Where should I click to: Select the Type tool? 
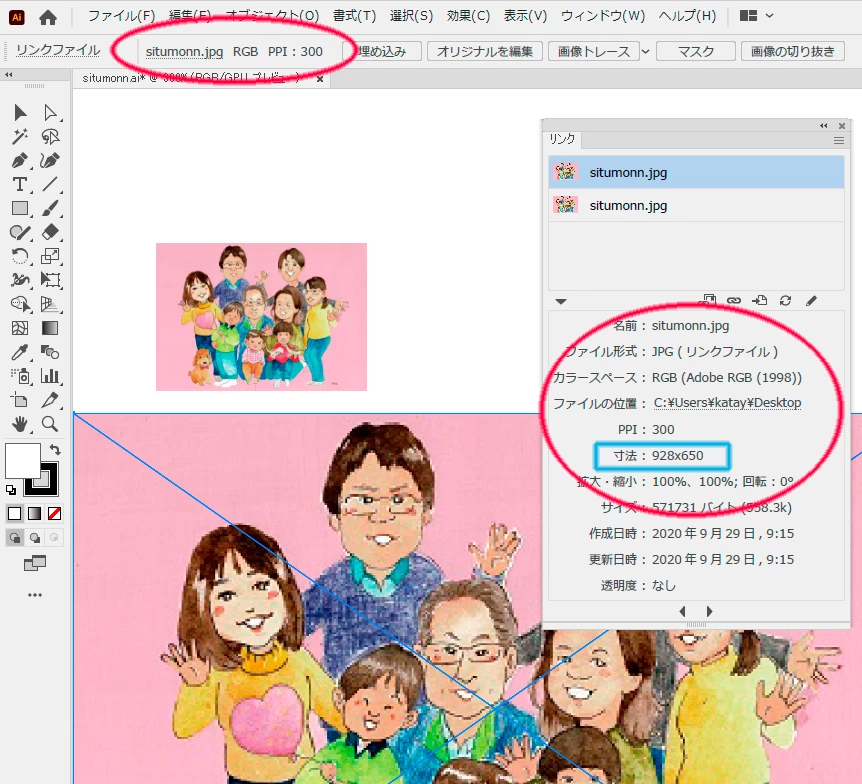pos(20,184)
